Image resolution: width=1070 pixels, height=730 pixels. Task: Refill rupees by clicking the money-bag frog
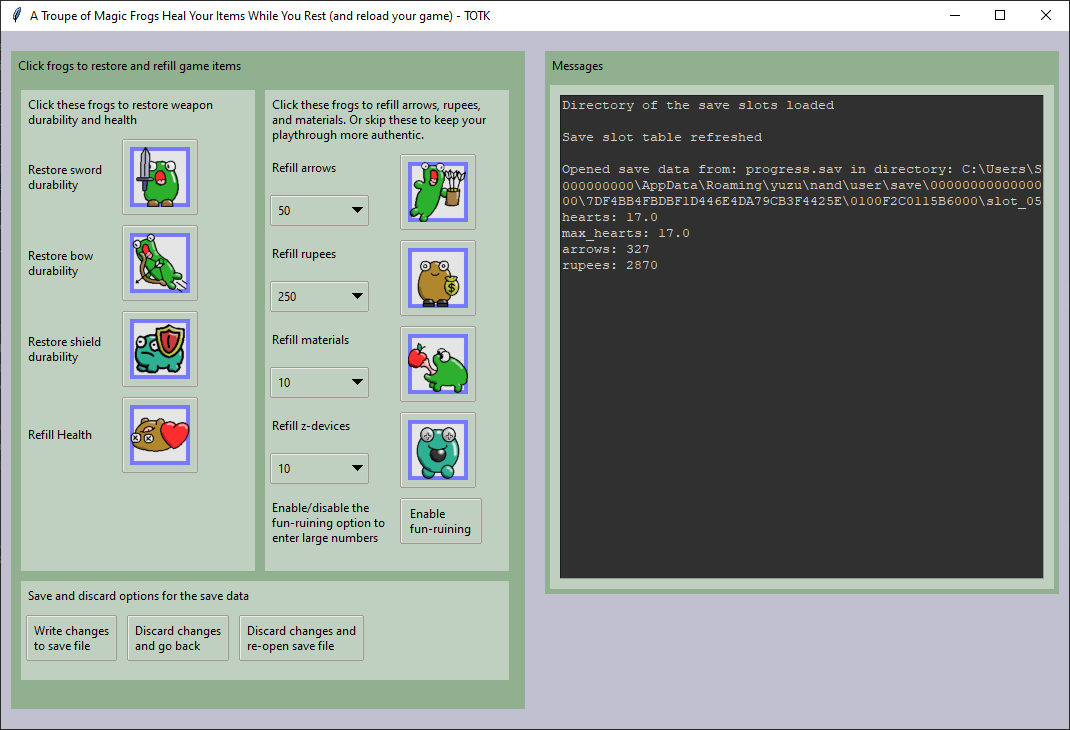(438, 277)
